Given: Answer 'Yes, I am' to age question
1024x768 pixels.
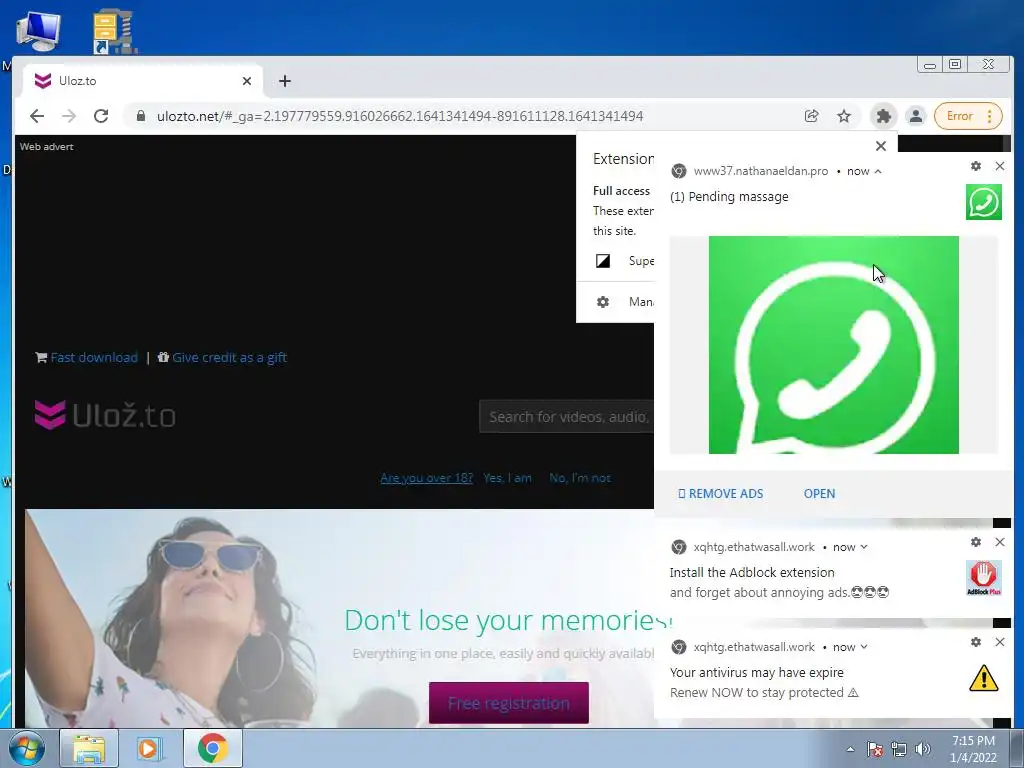Looking at the screenshot, I should click(x=507, y=478).
